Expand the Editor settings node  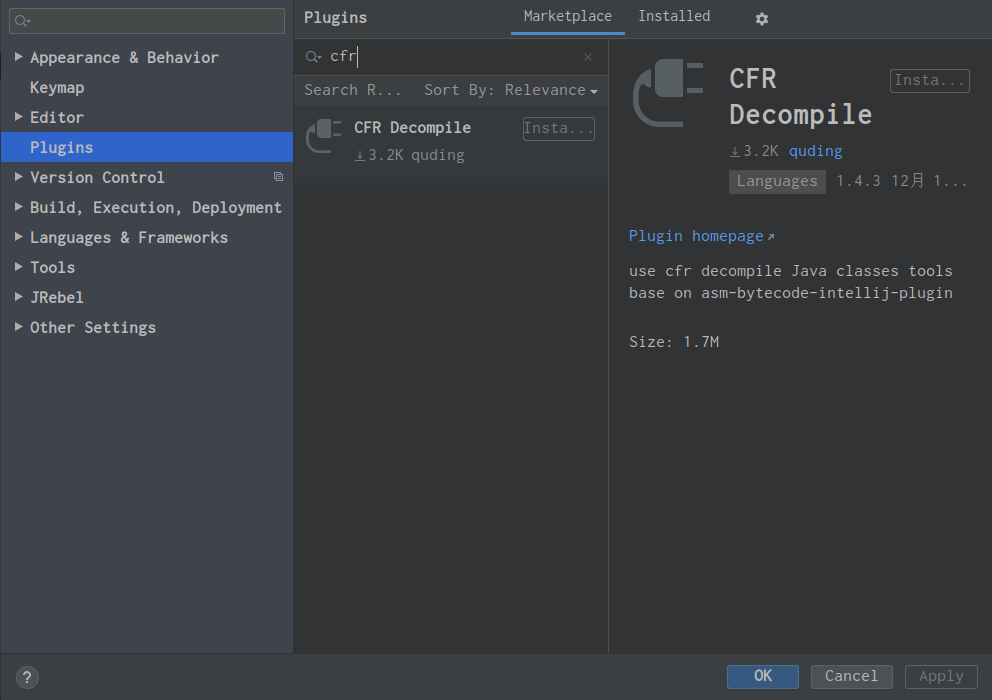pyautogui.click(x=18, y=117)
